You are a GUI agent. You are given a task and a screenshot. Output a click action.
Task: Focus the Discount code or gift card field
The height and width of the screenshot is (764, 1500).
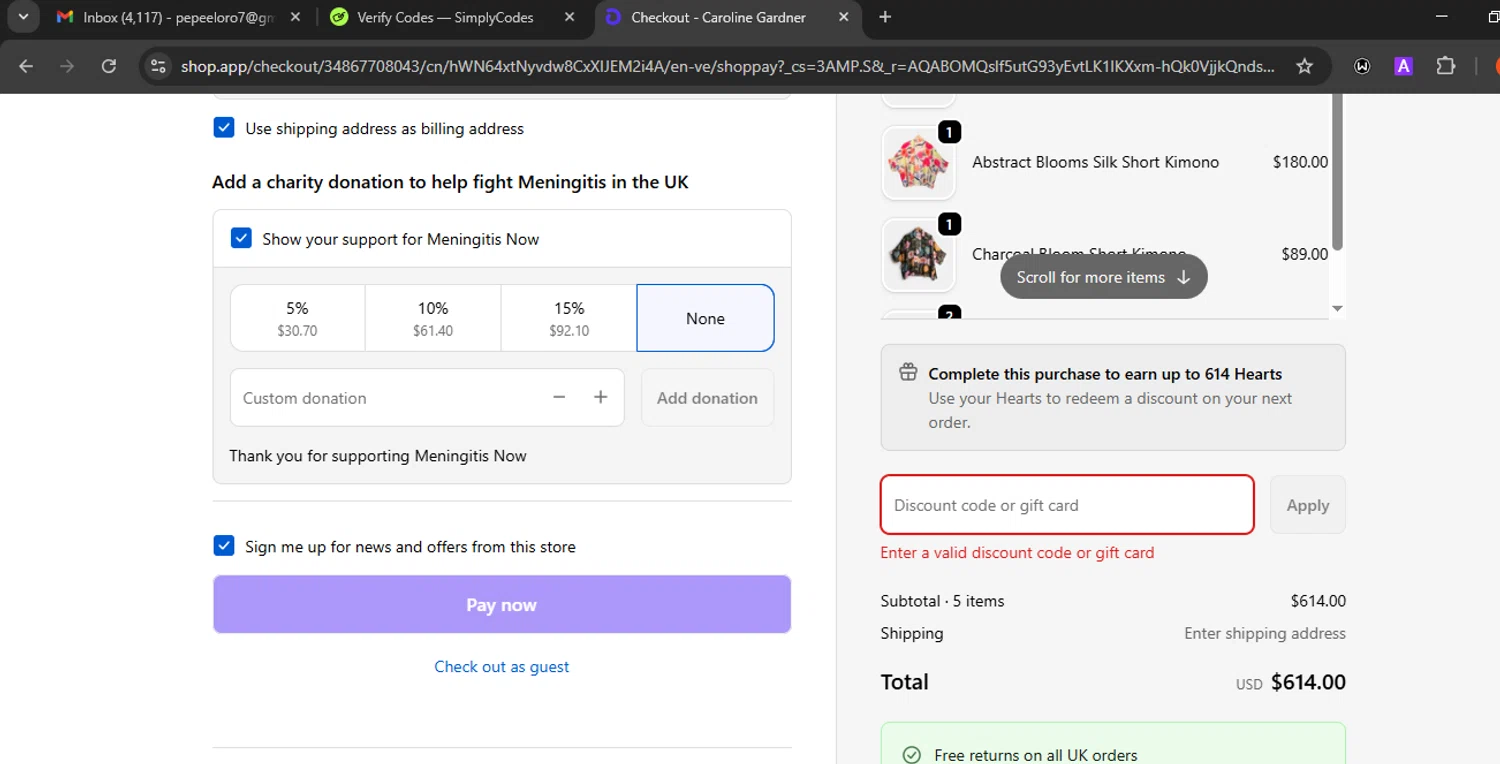click(1067, 505)
